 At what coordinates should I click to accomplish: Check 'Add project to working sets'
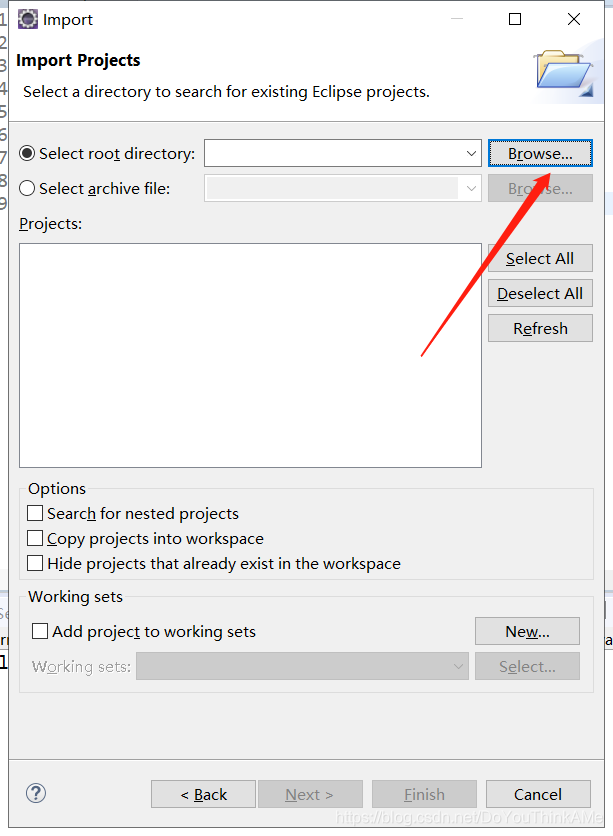[40, 631]
